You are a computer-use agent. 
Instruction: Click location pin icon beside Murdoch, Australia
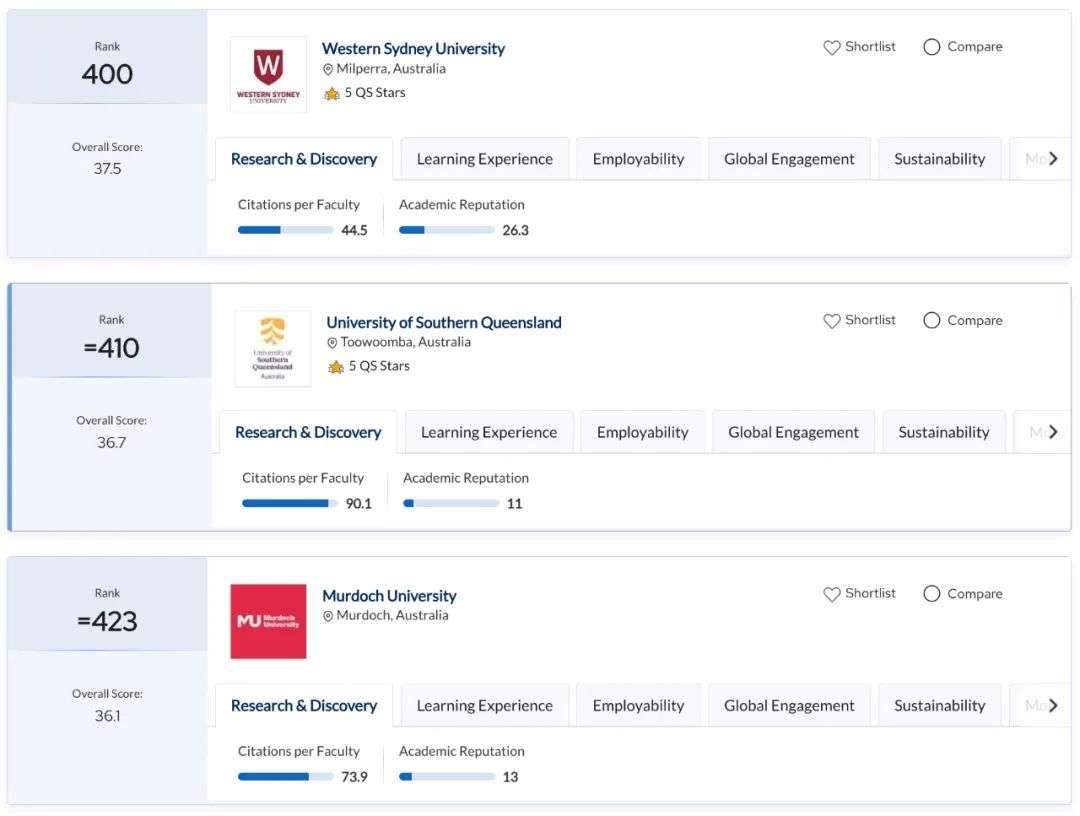click(x=328, y=616)
